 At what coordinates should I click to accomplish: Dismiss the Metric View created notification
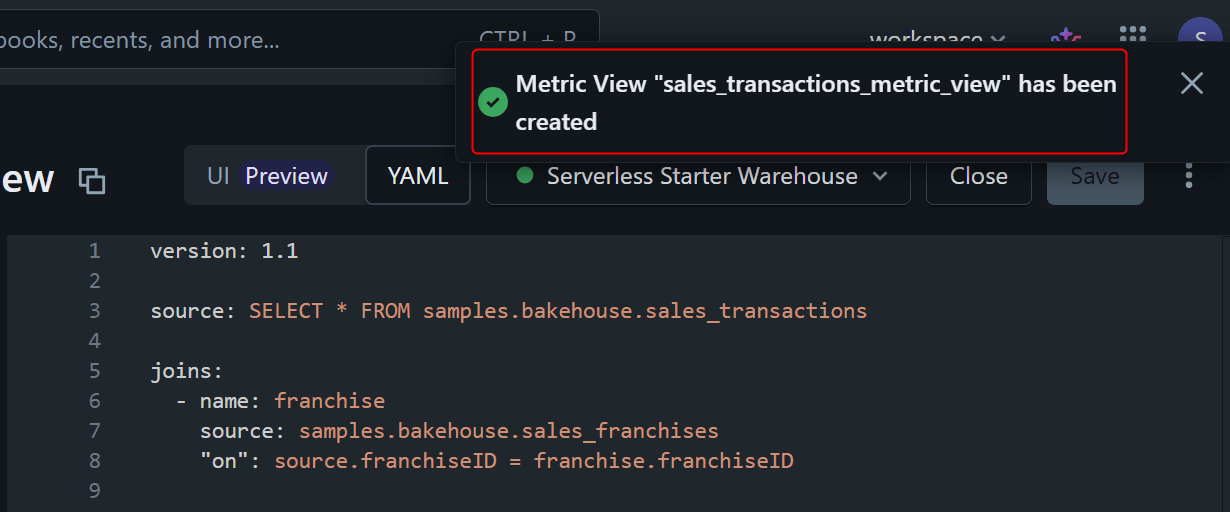1191,83
